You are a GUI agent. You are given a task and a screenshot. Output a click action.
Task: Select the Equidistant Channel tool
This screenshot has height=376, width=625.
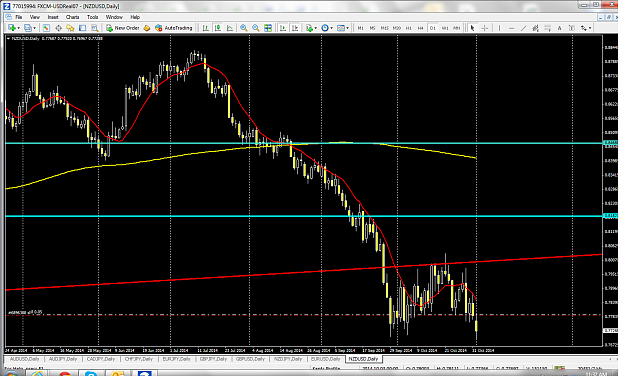535,28
